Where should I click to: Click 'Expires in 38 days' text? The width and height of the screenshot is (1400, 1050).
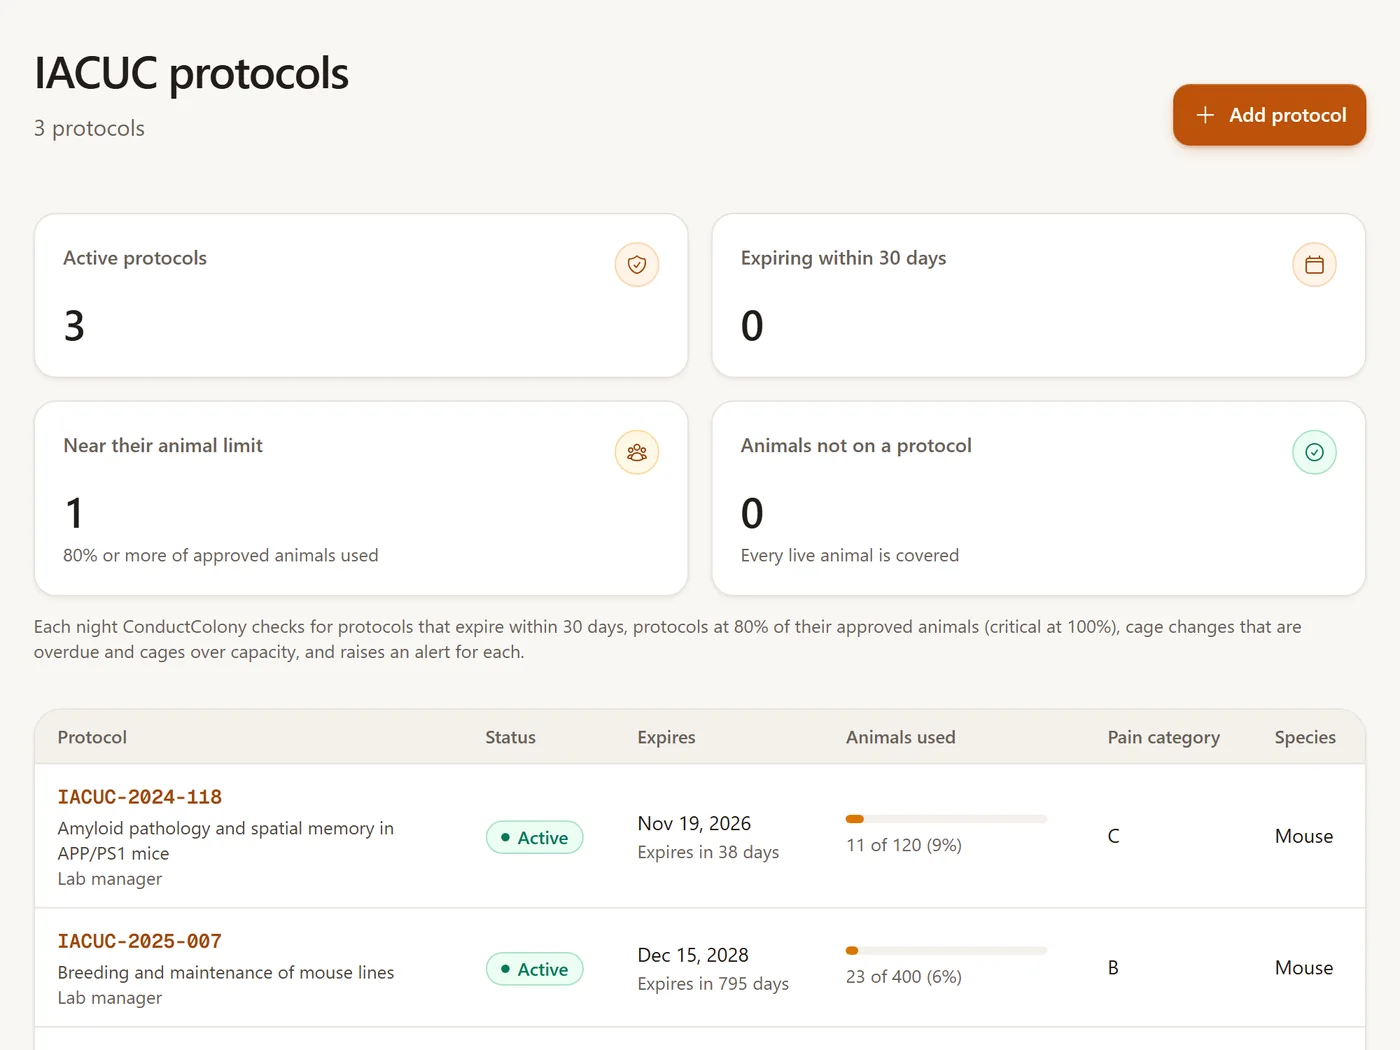[708, 852]
